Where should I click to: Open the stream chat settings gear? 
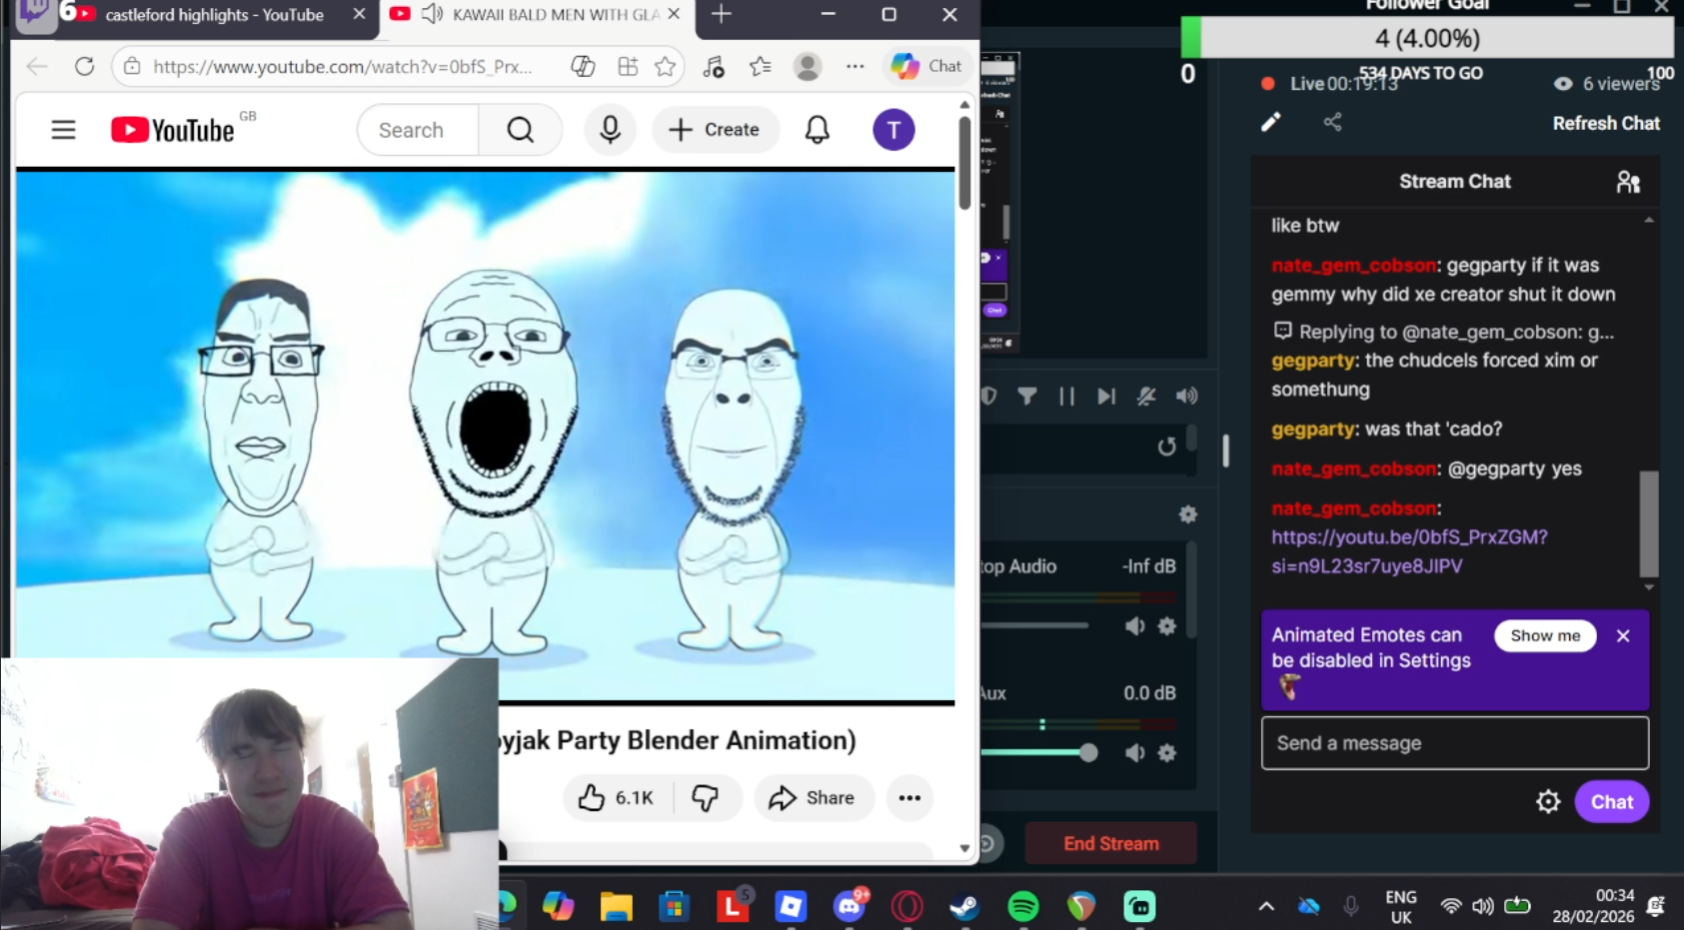click(x=1548, y=802)
